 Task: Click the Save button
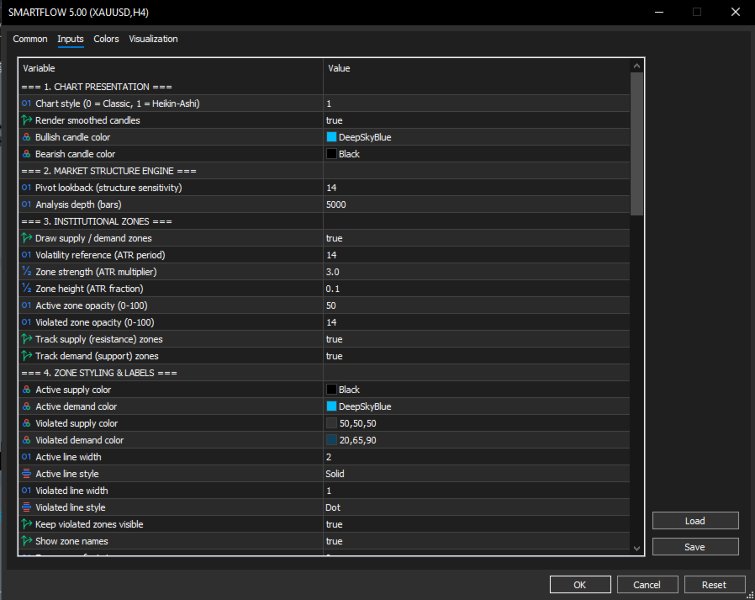(x=695, y=547)
